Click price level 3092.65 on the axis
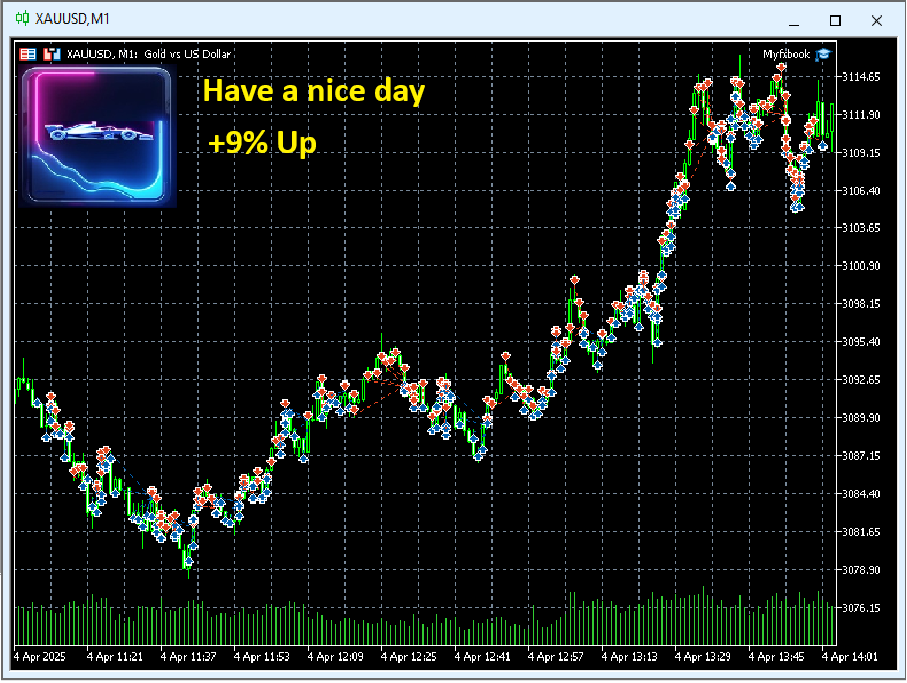This screenshot has height=683, width=907. click(x=861, y=380)
